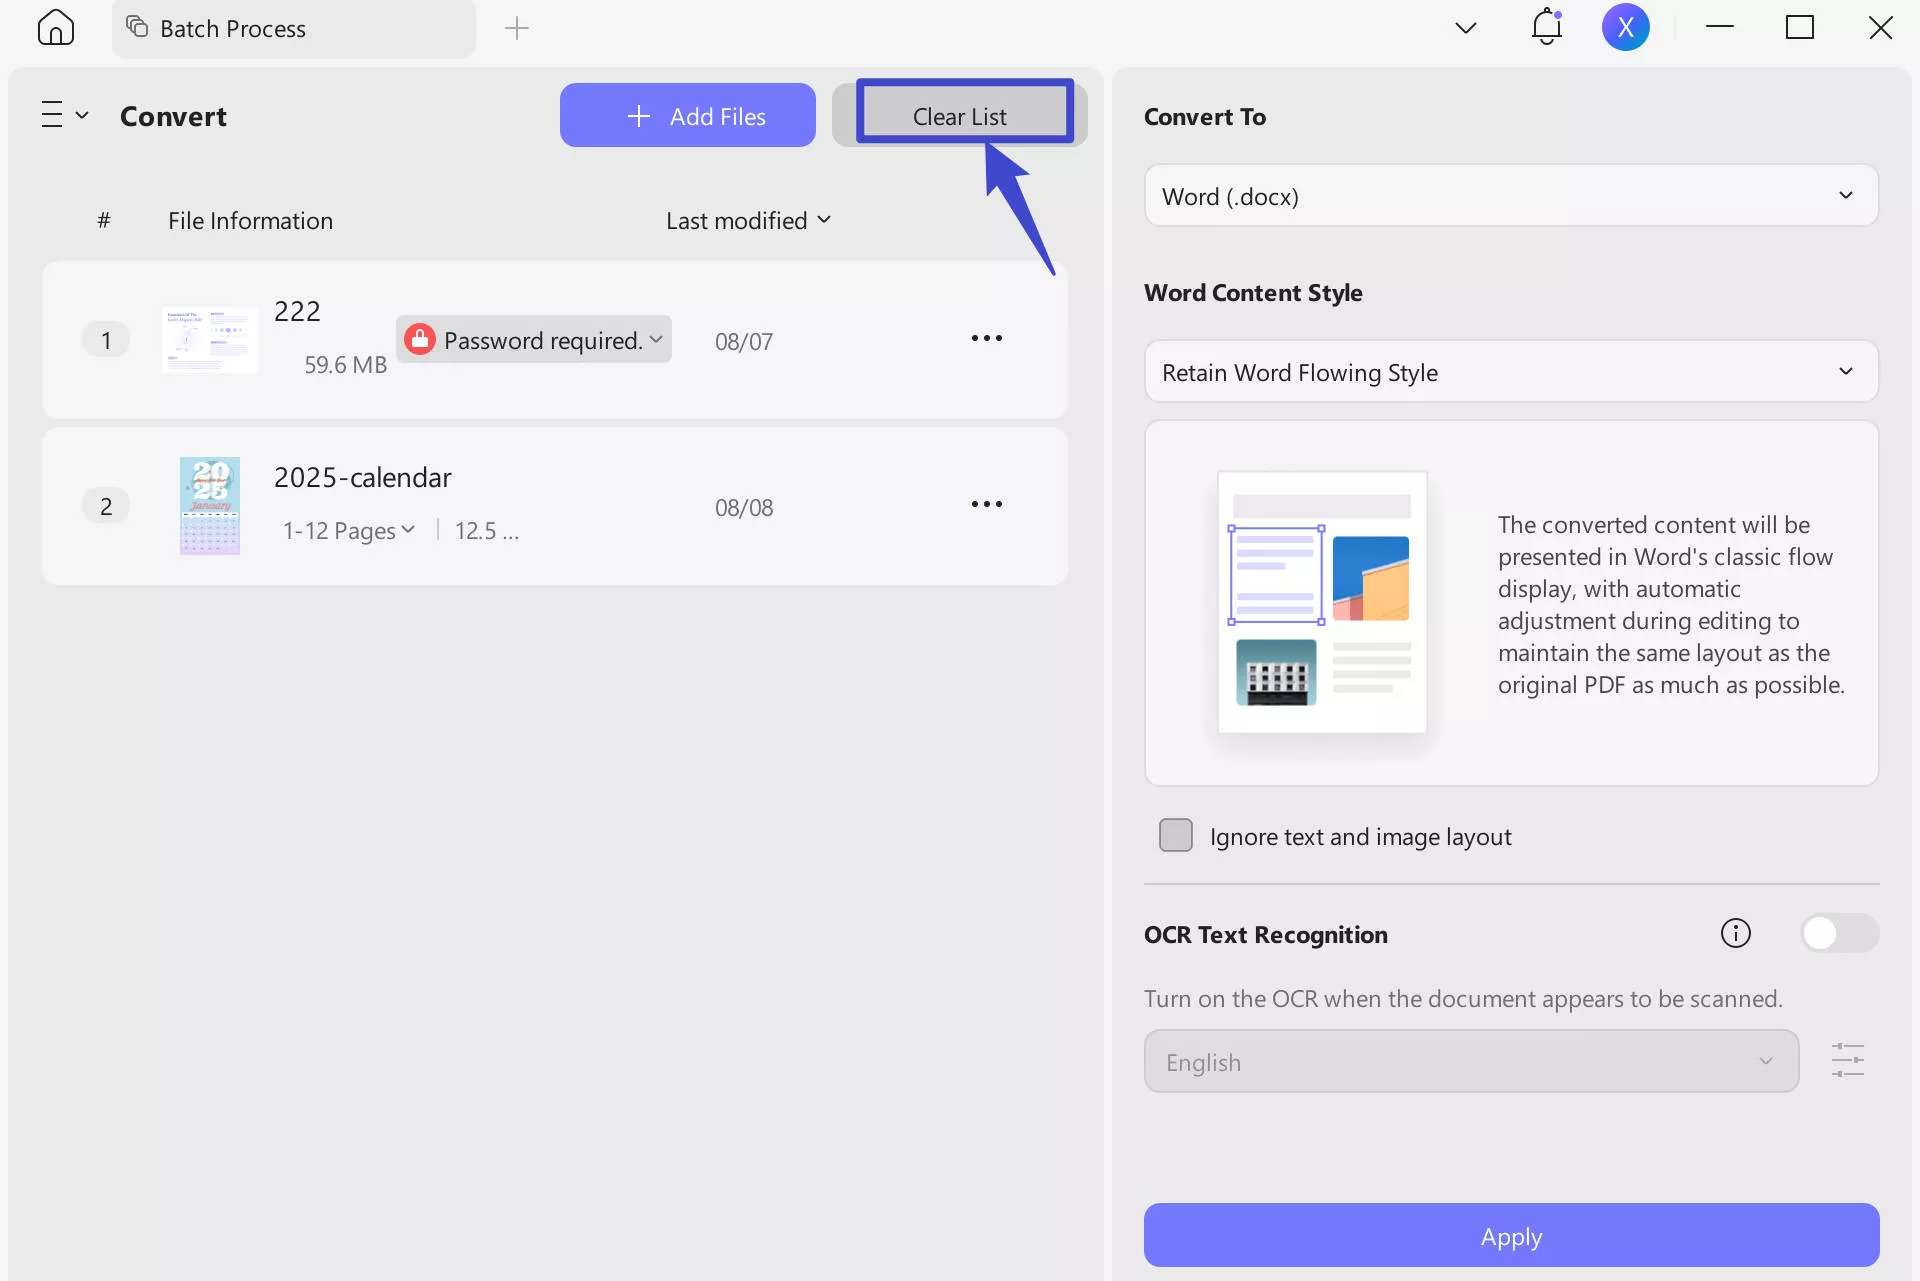Open a new tab with the plus icon
This screenshot has width=1920, height=1281.
pos(517,28)
